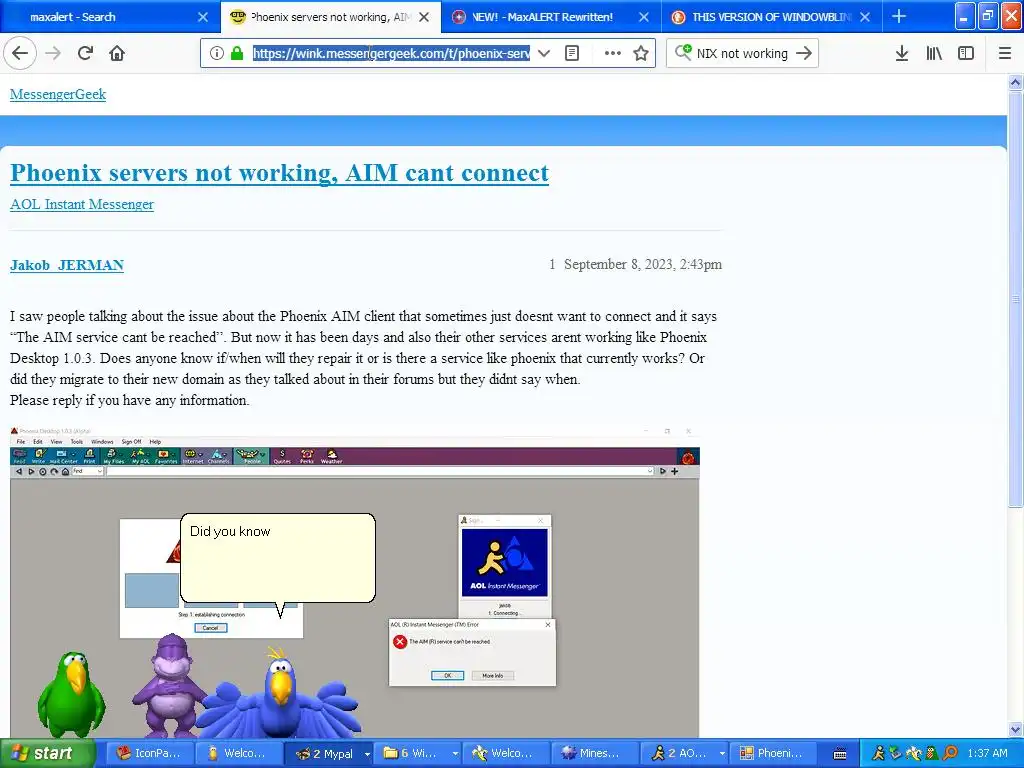This screenshot has width=1024, height=768.
Task: Open the AOL Instant Messenger category link
Action: tap(82, 204)
